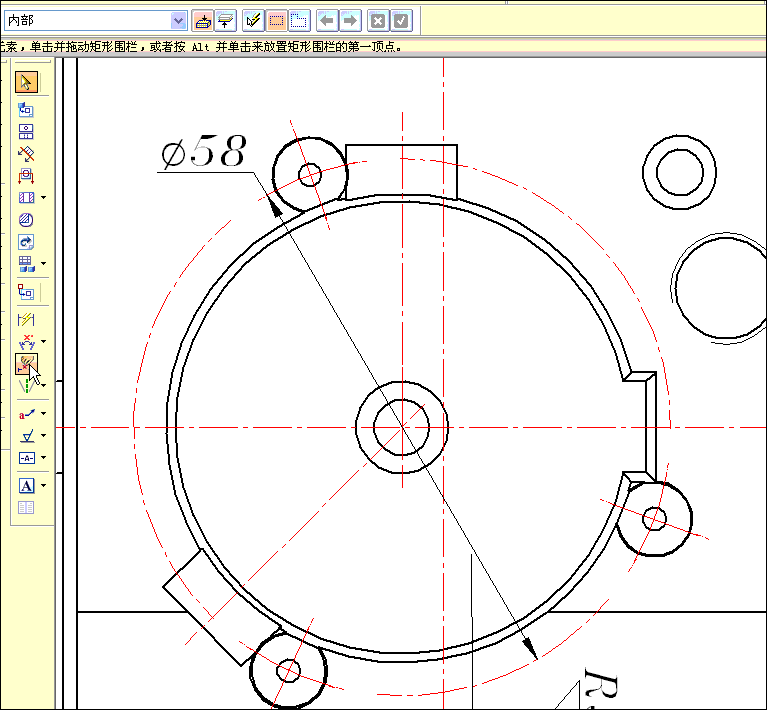Select the Leader annotation tool
The height and width of the screenshot is (710, 767).
26,414
